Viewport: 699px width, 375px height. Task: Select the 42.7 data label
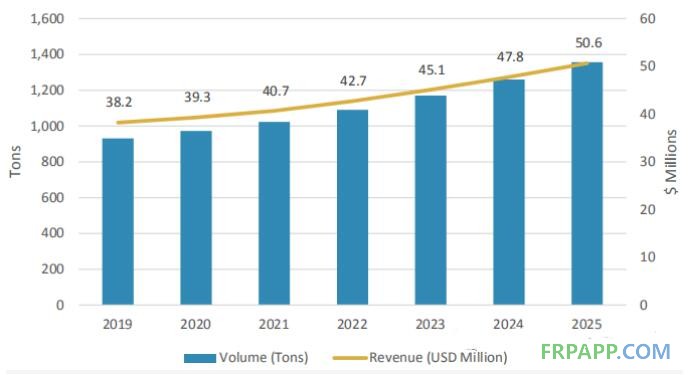click(353, 81)
